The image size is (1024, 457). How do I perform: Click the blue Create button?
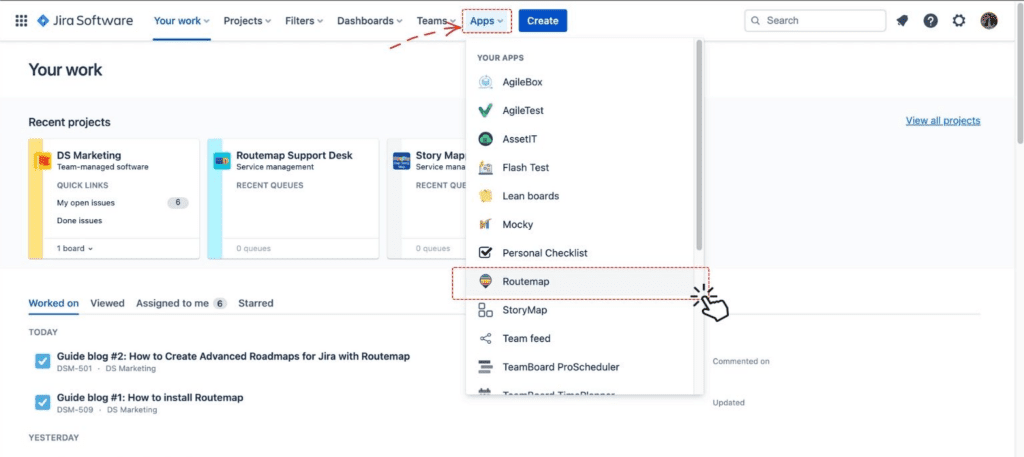coord(543,21)
